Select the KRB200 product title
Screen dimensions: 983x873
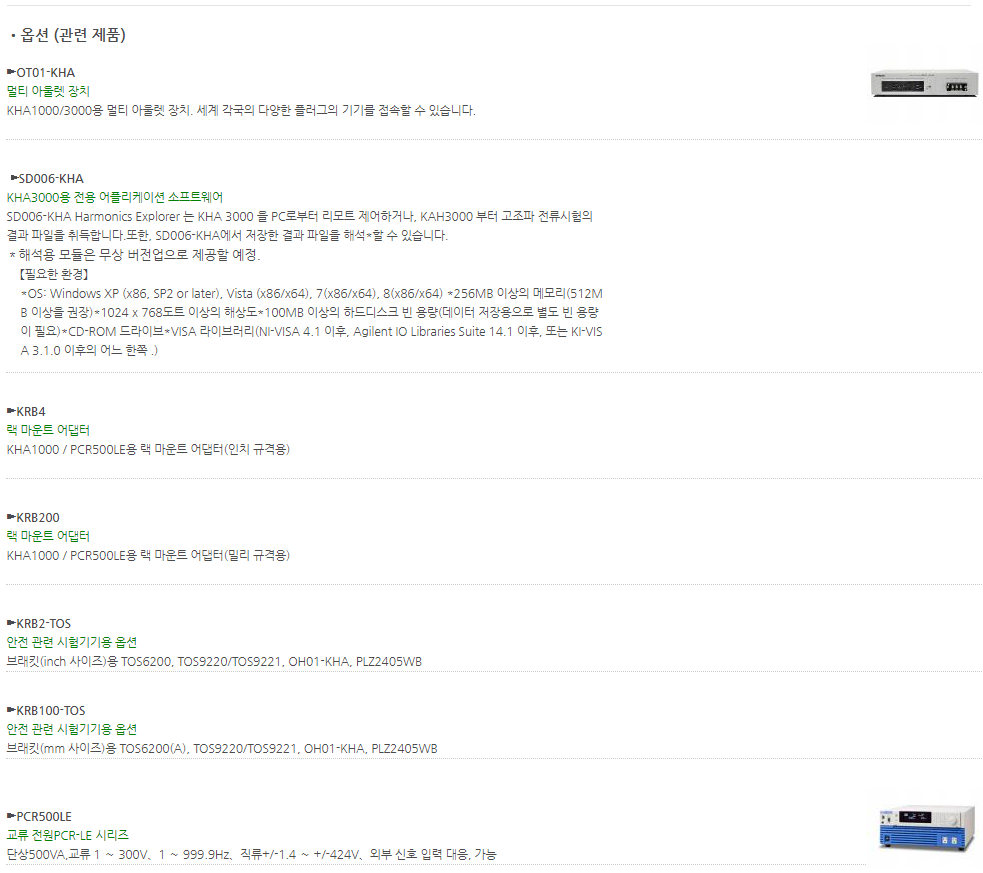tap(38, 518)
